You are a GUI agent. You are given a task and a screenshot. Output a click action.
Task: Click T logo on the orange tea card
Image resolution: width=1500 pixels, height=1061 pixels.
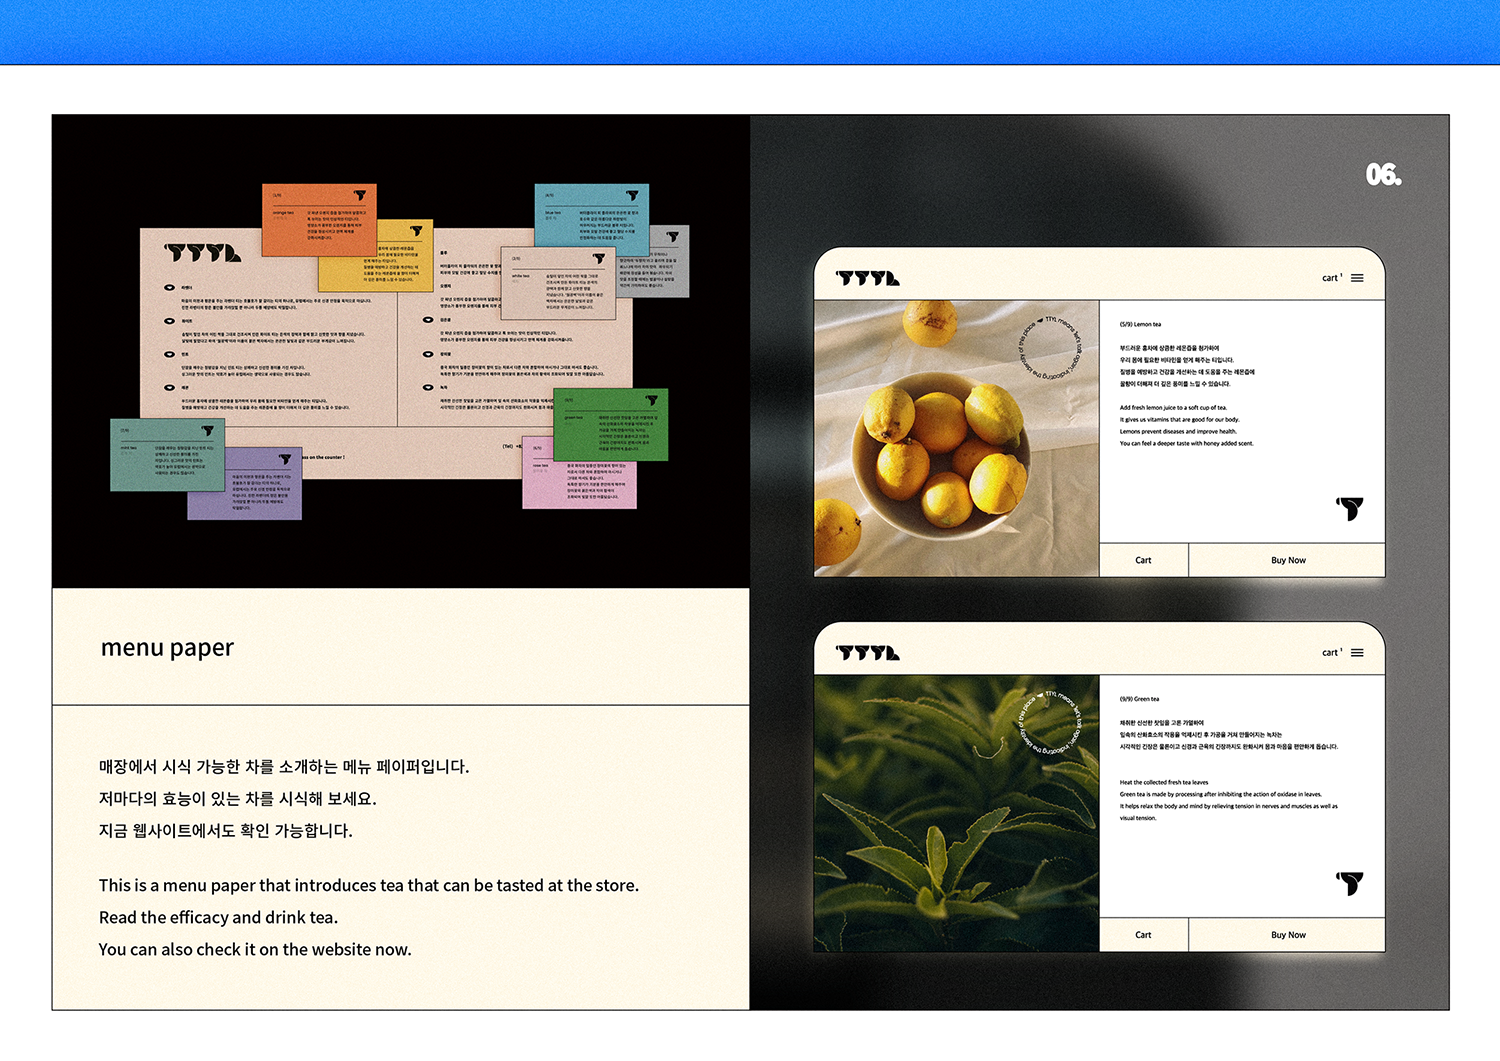pos(360,195)
